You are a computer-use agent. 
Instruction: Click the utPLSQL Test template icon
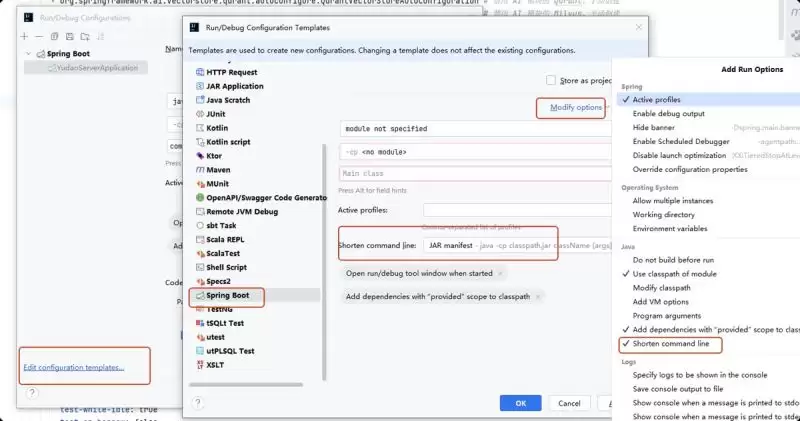(x=200, y=351)
